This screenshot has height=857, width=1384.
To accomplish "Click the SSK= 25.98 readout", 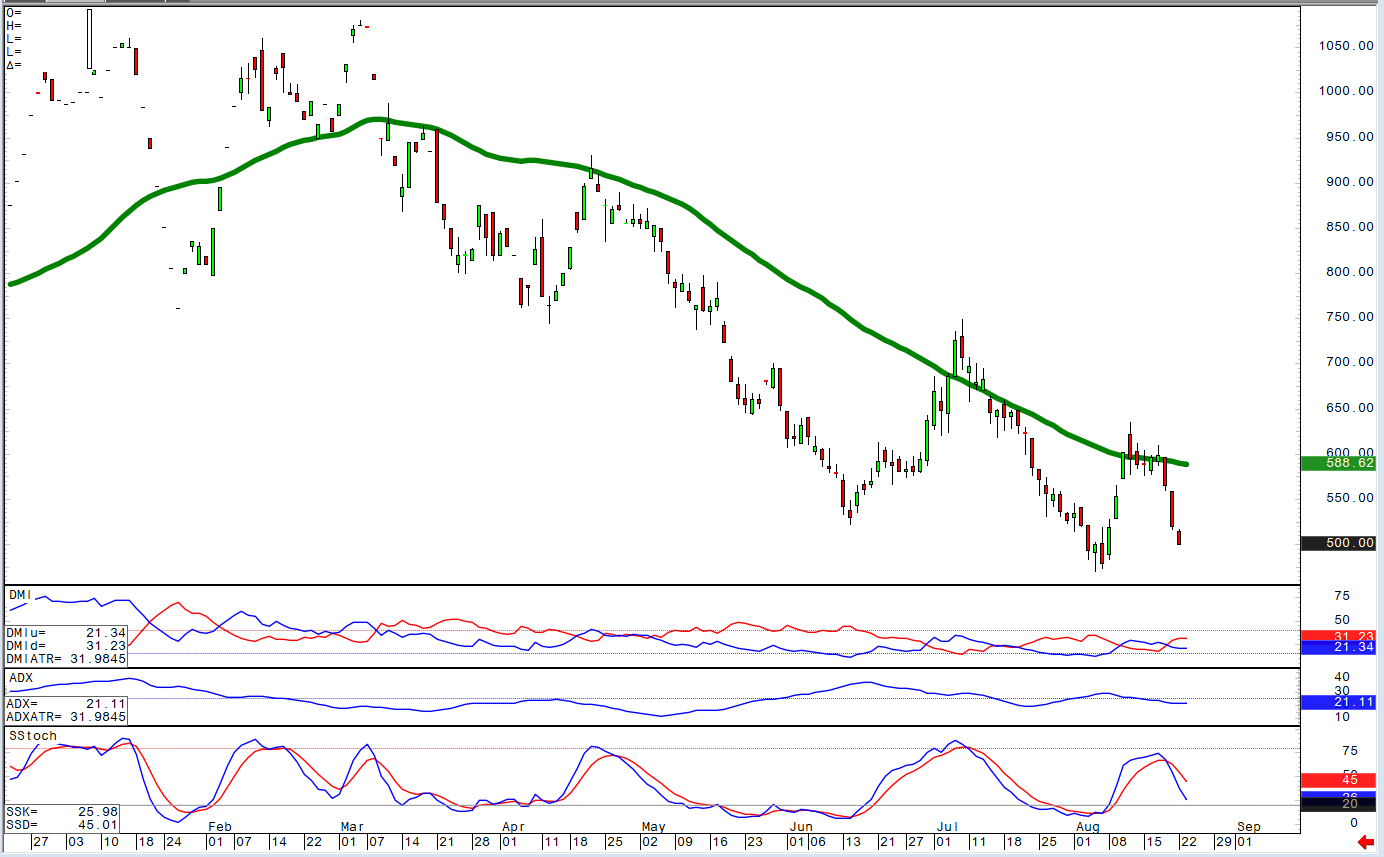I will pos(62,811).
